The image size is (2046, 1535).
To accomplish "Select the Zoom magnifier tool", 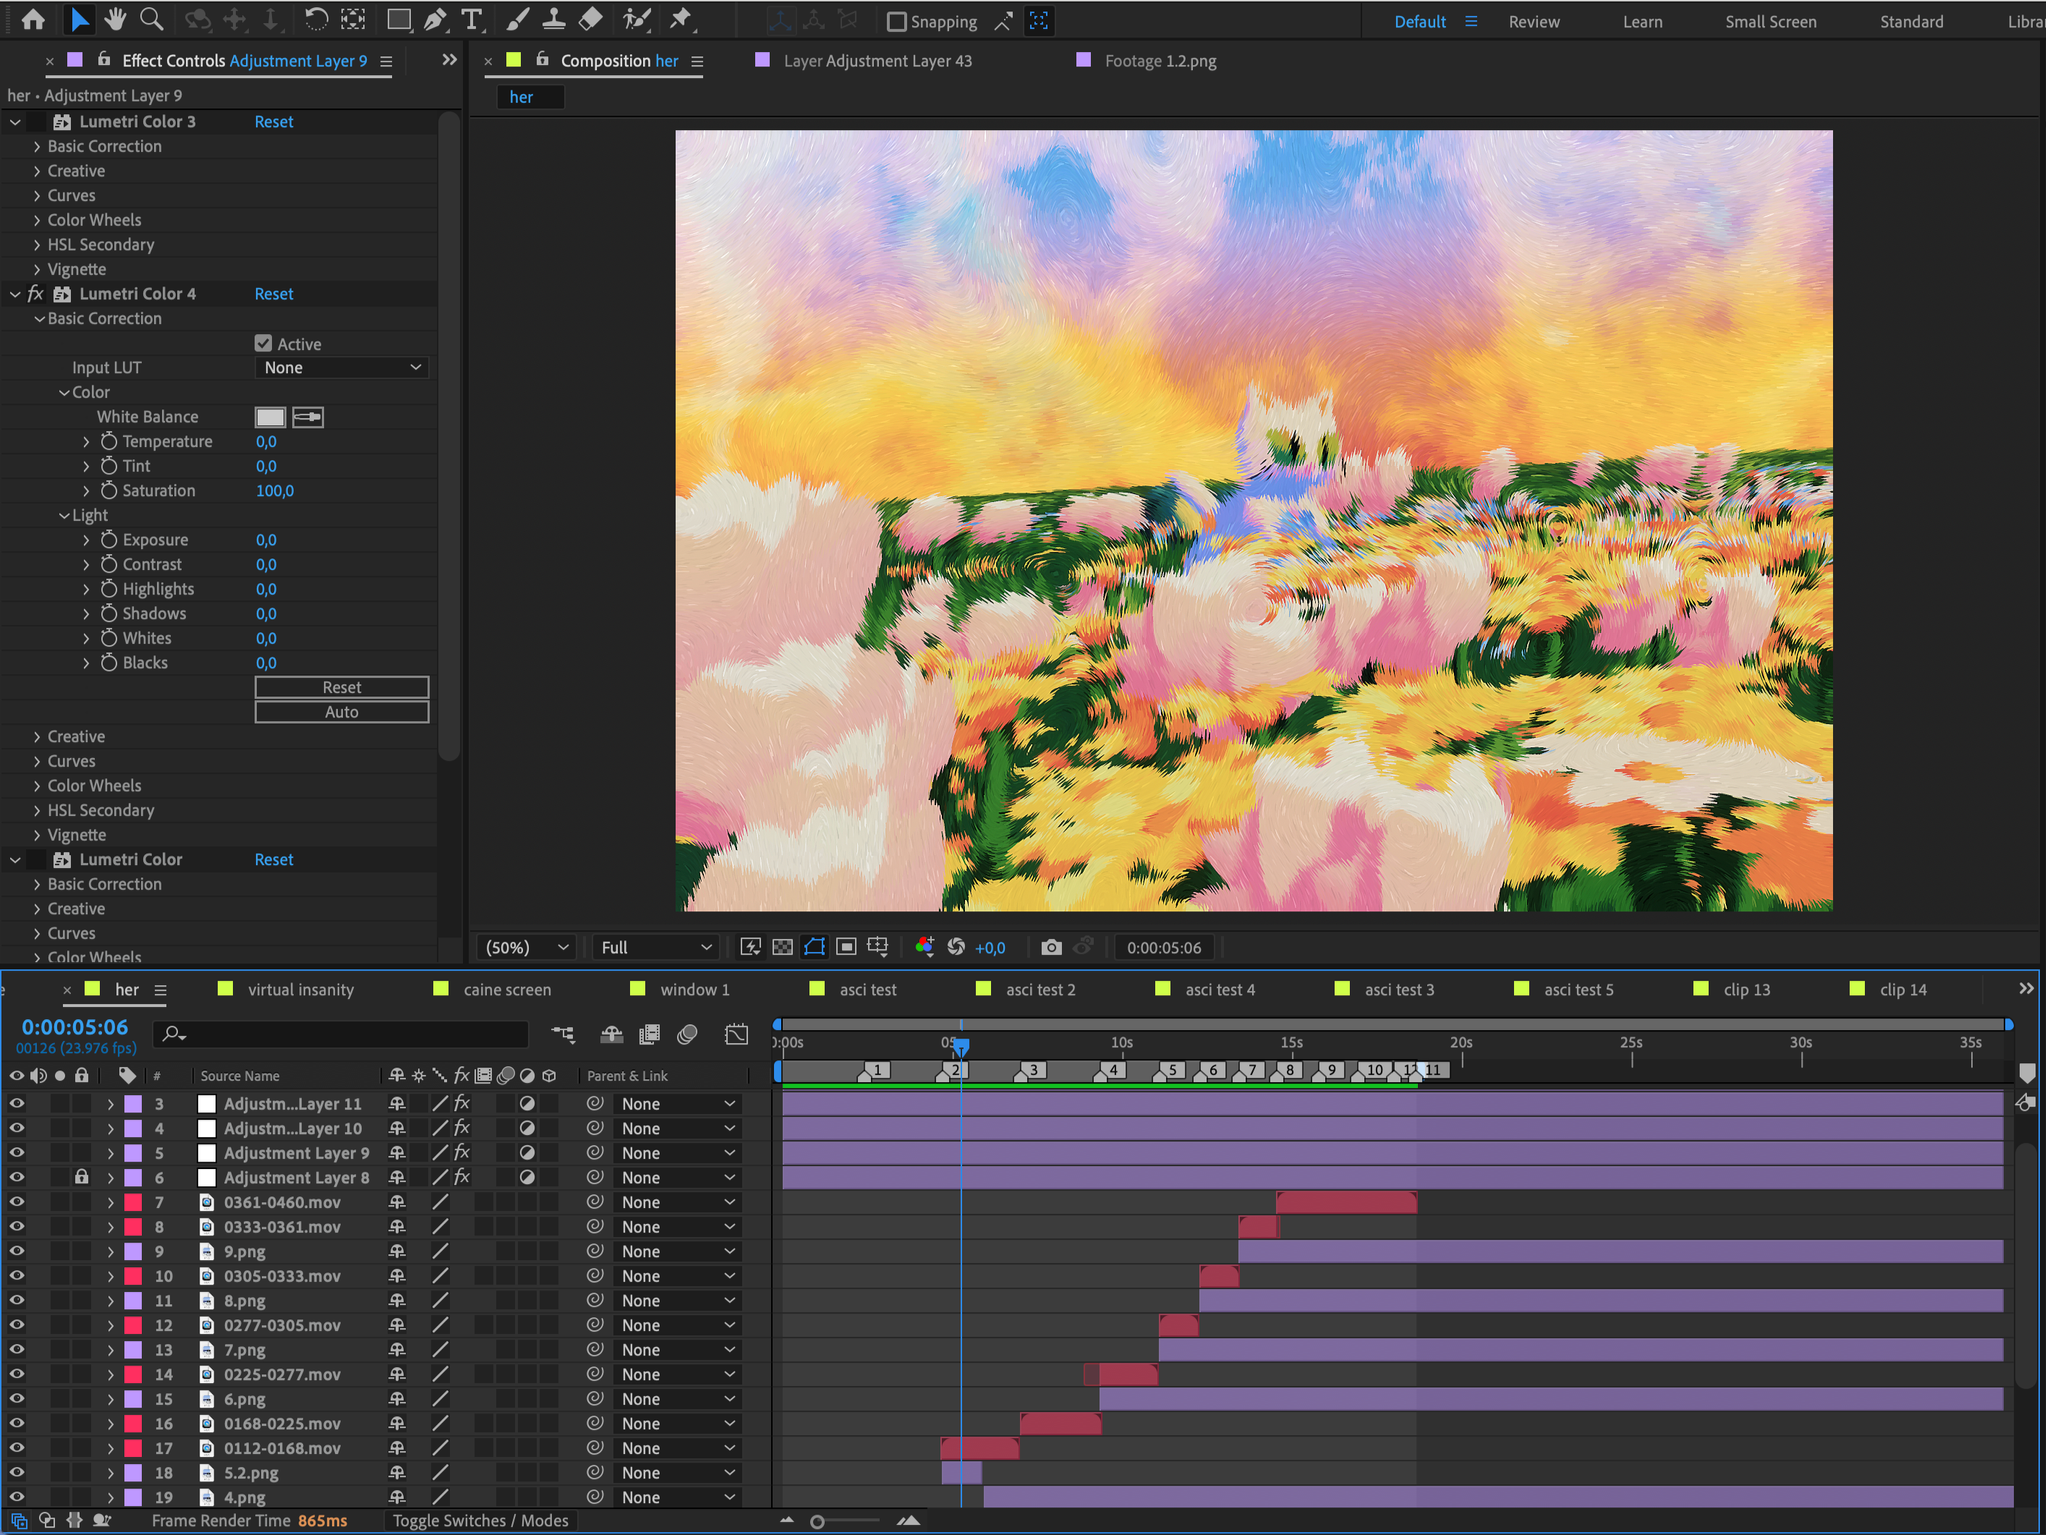I will tap(151, 19).
